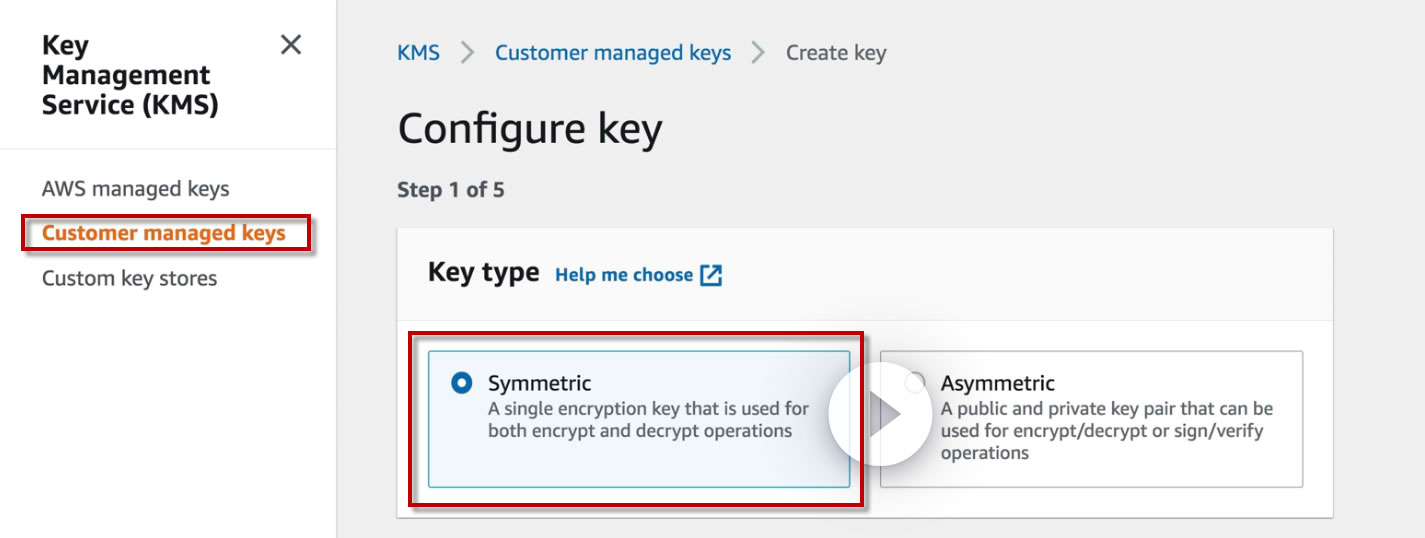This screenshot has height=538, width=1425.
Task: Navigate to the KMS breadcrumb link
Action: coord(418,53)
